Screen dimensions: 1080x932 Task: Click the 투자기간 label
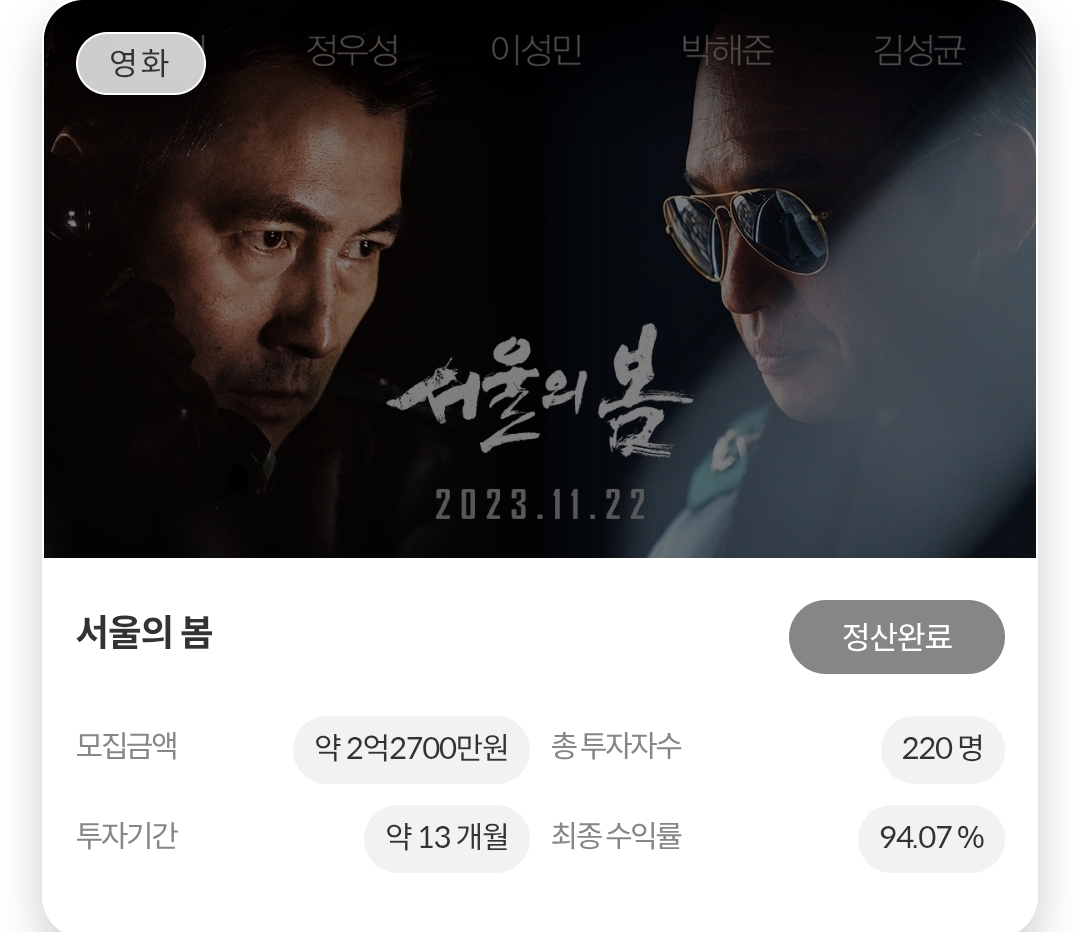(x=127, y=836)
